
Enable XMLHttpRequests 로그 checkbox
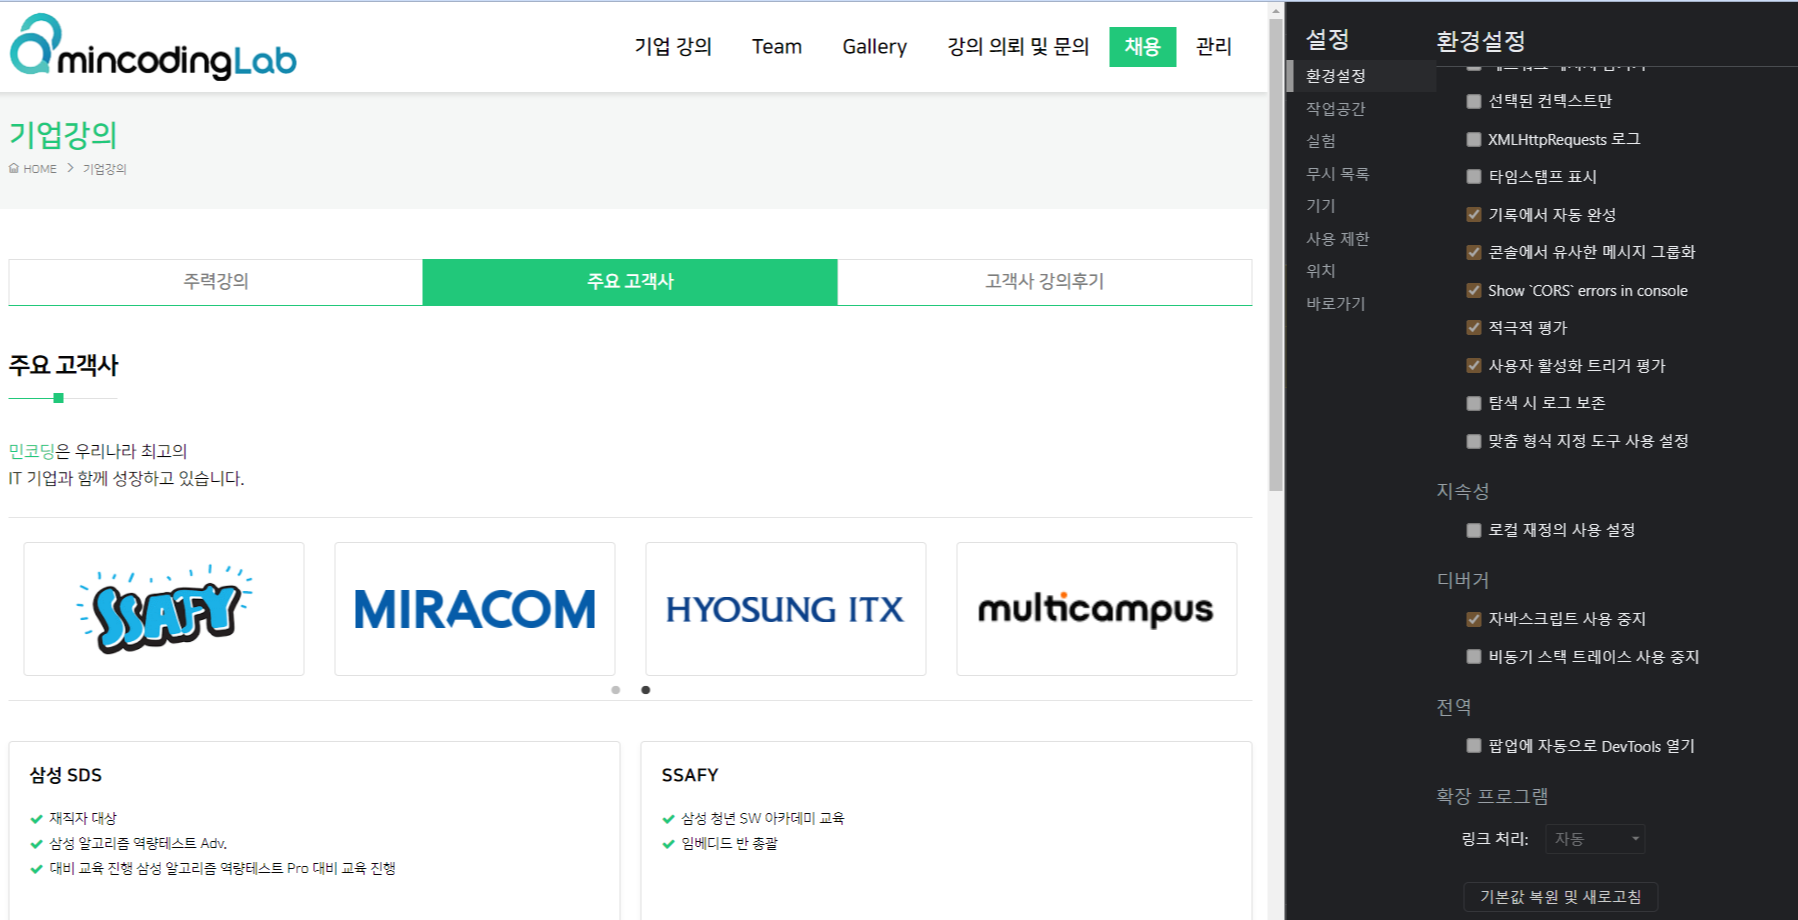[x=1474, y=139]
